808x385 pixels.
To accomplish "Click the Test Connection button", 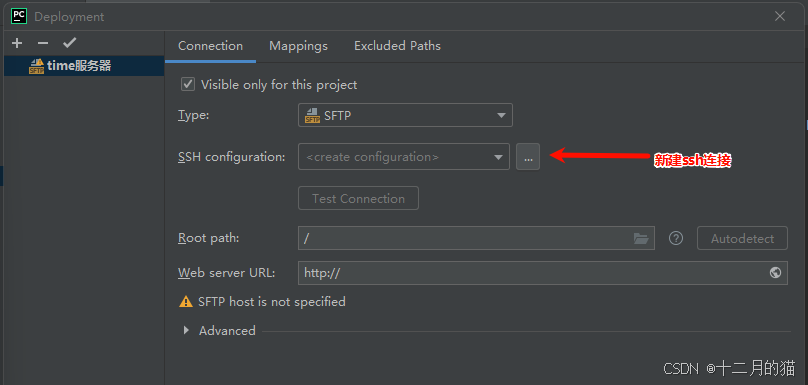I will click(x=358, y=198).
